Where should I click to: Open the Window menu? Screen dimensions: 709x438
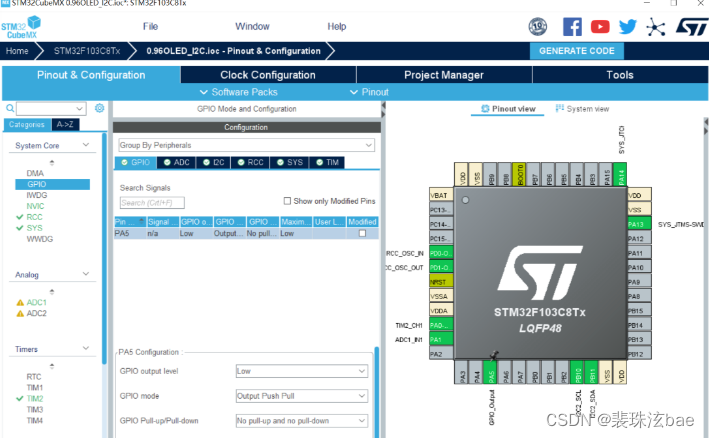(x=252, y=26)
